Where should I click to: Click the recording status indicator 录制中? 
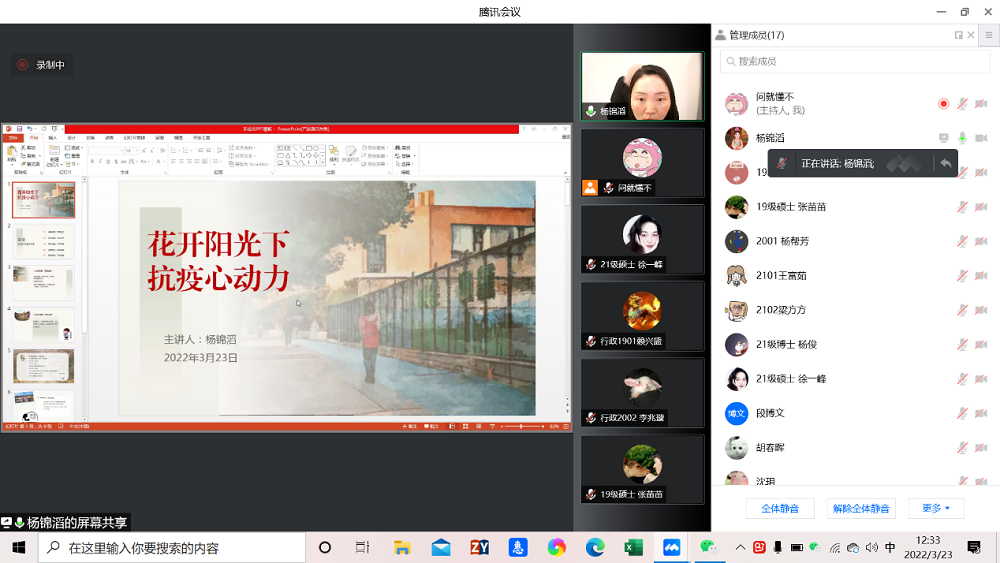click(41, 65)
